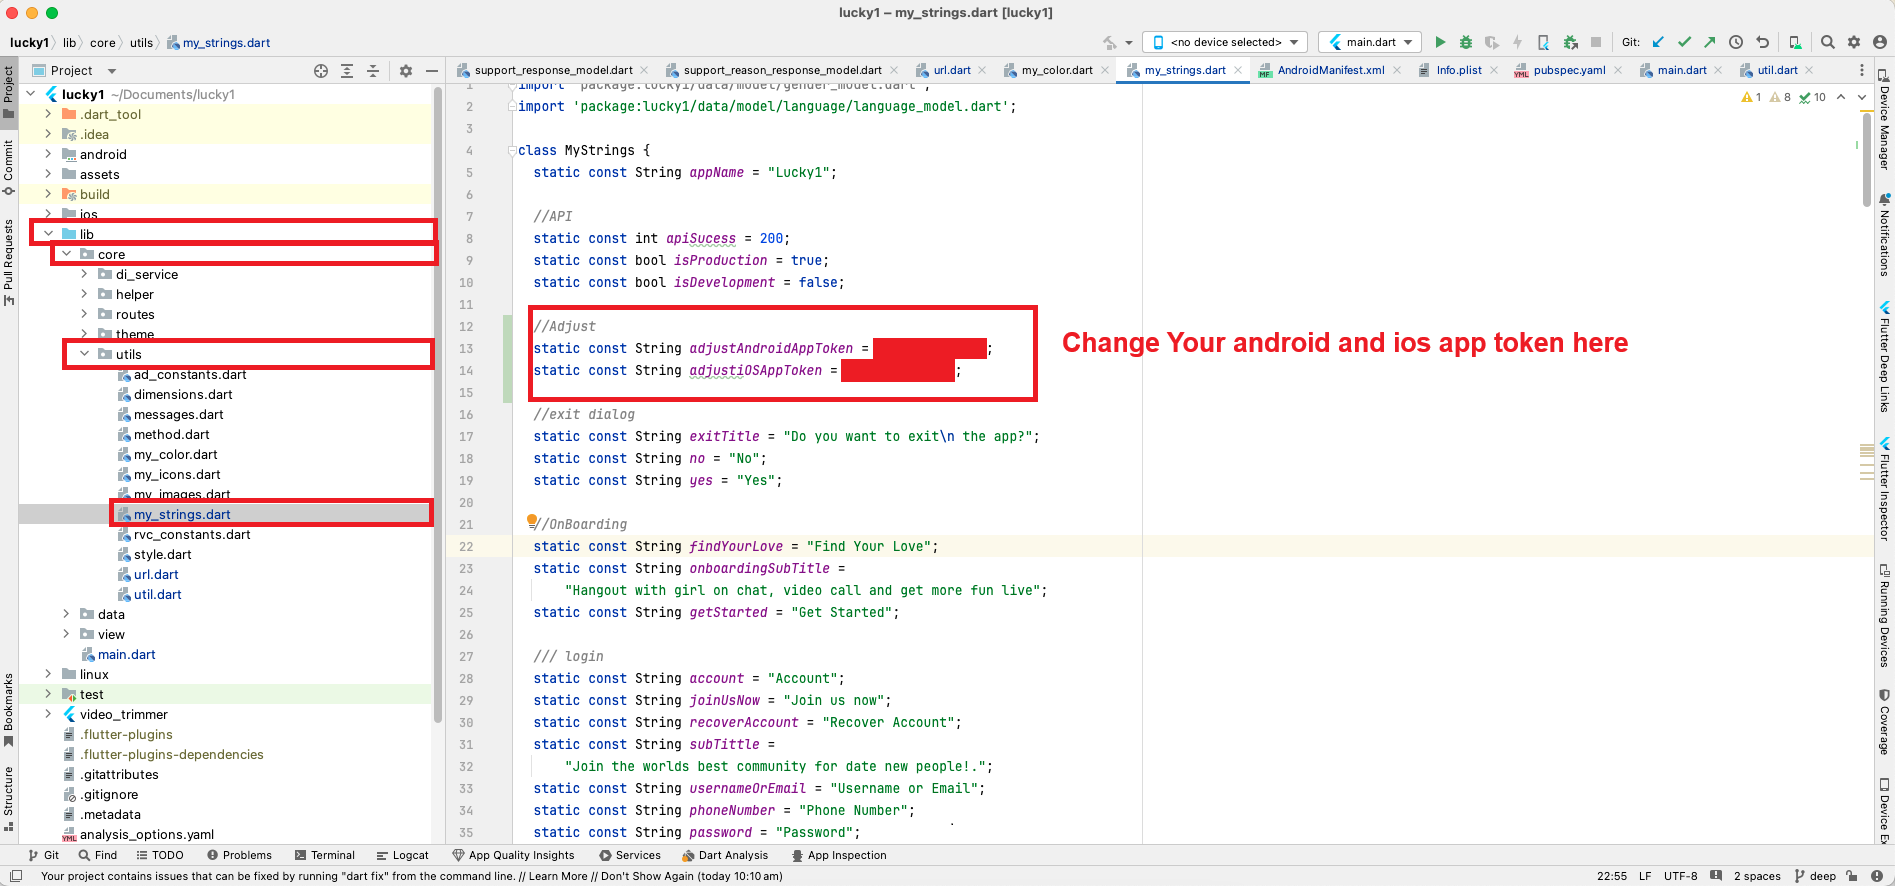Click the Search Everywhere magnifier icon

pos(1827,42)
